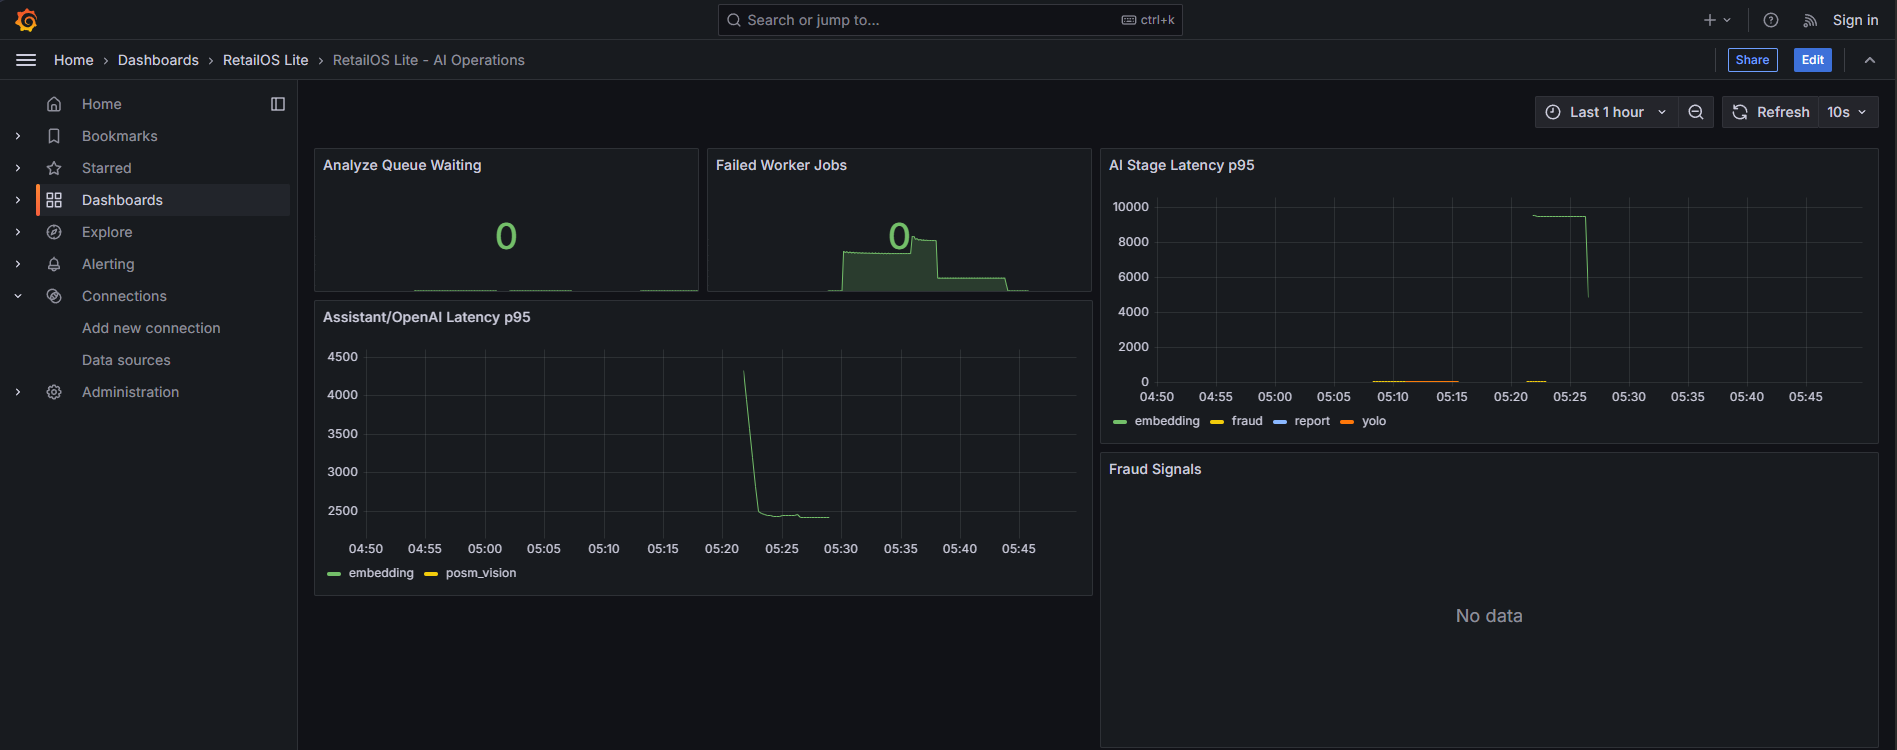Screen dimensions: 1897x750
Task: Click Fraud Signals panel title
Action: (1155, 469)
